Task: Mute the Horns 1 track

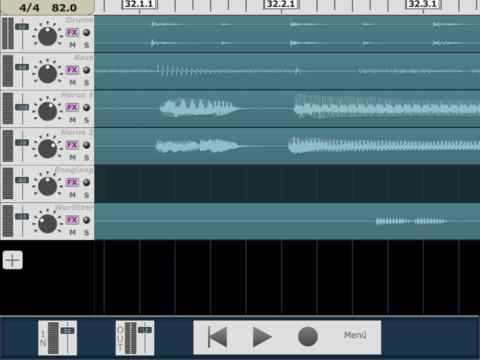Action: [x=73, y=120]
